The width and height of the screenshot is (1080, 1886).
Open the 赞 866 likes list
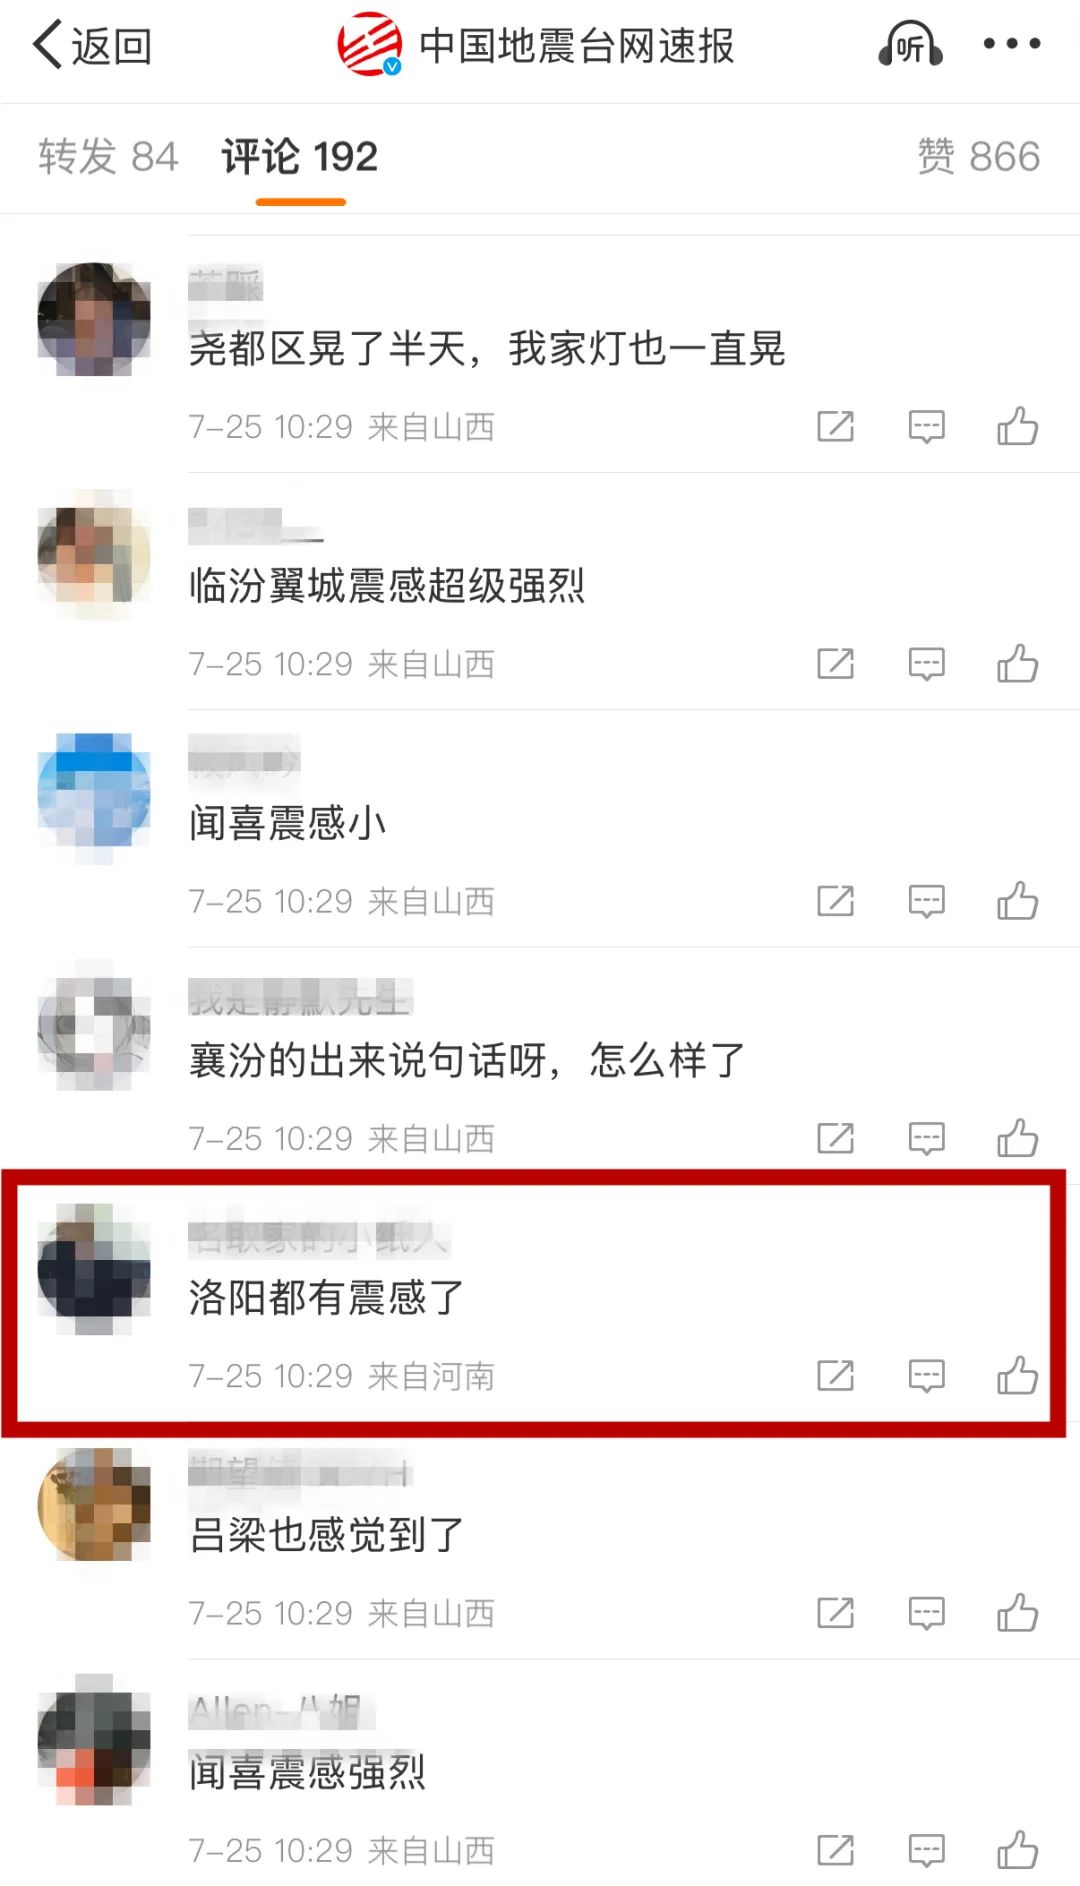979,157
